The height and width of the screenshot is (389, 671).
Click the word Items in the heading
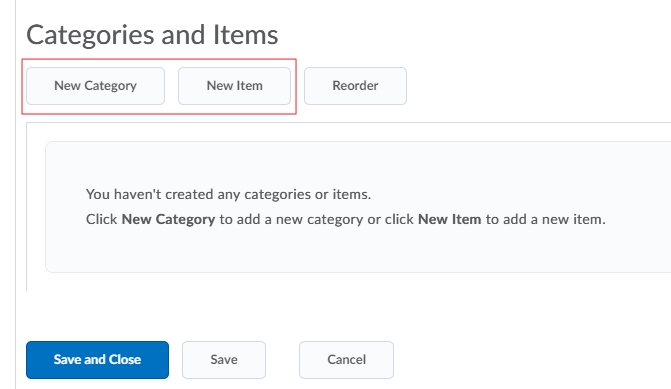click(246, 35)
